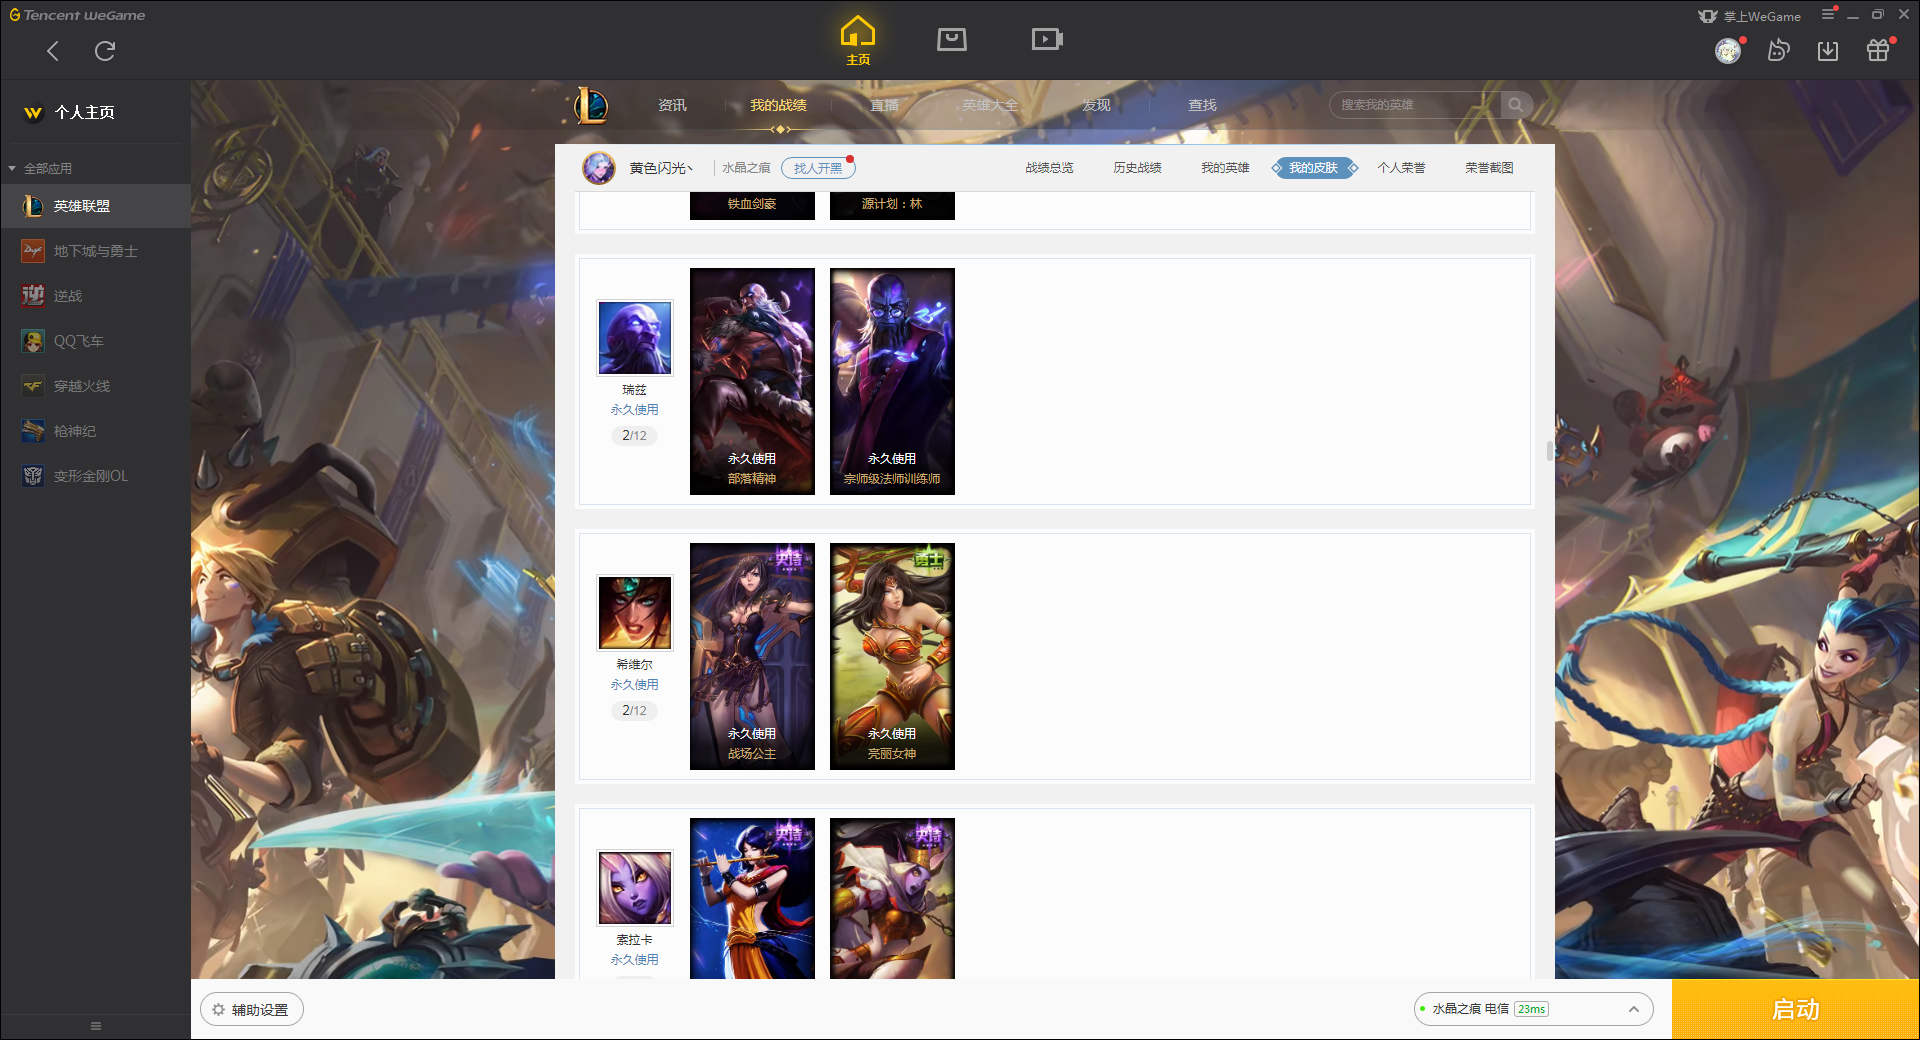Switch to the 英雄大全 tab
The width and height of the screenshot is (1920, 1040).
tap(990, 105)
